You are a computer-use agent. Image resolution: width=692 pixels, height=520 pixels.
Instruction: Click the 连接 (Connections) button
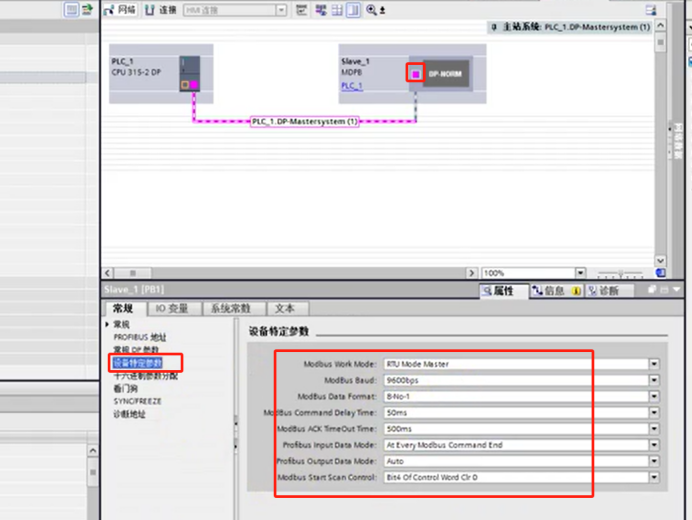coord(161,10)
